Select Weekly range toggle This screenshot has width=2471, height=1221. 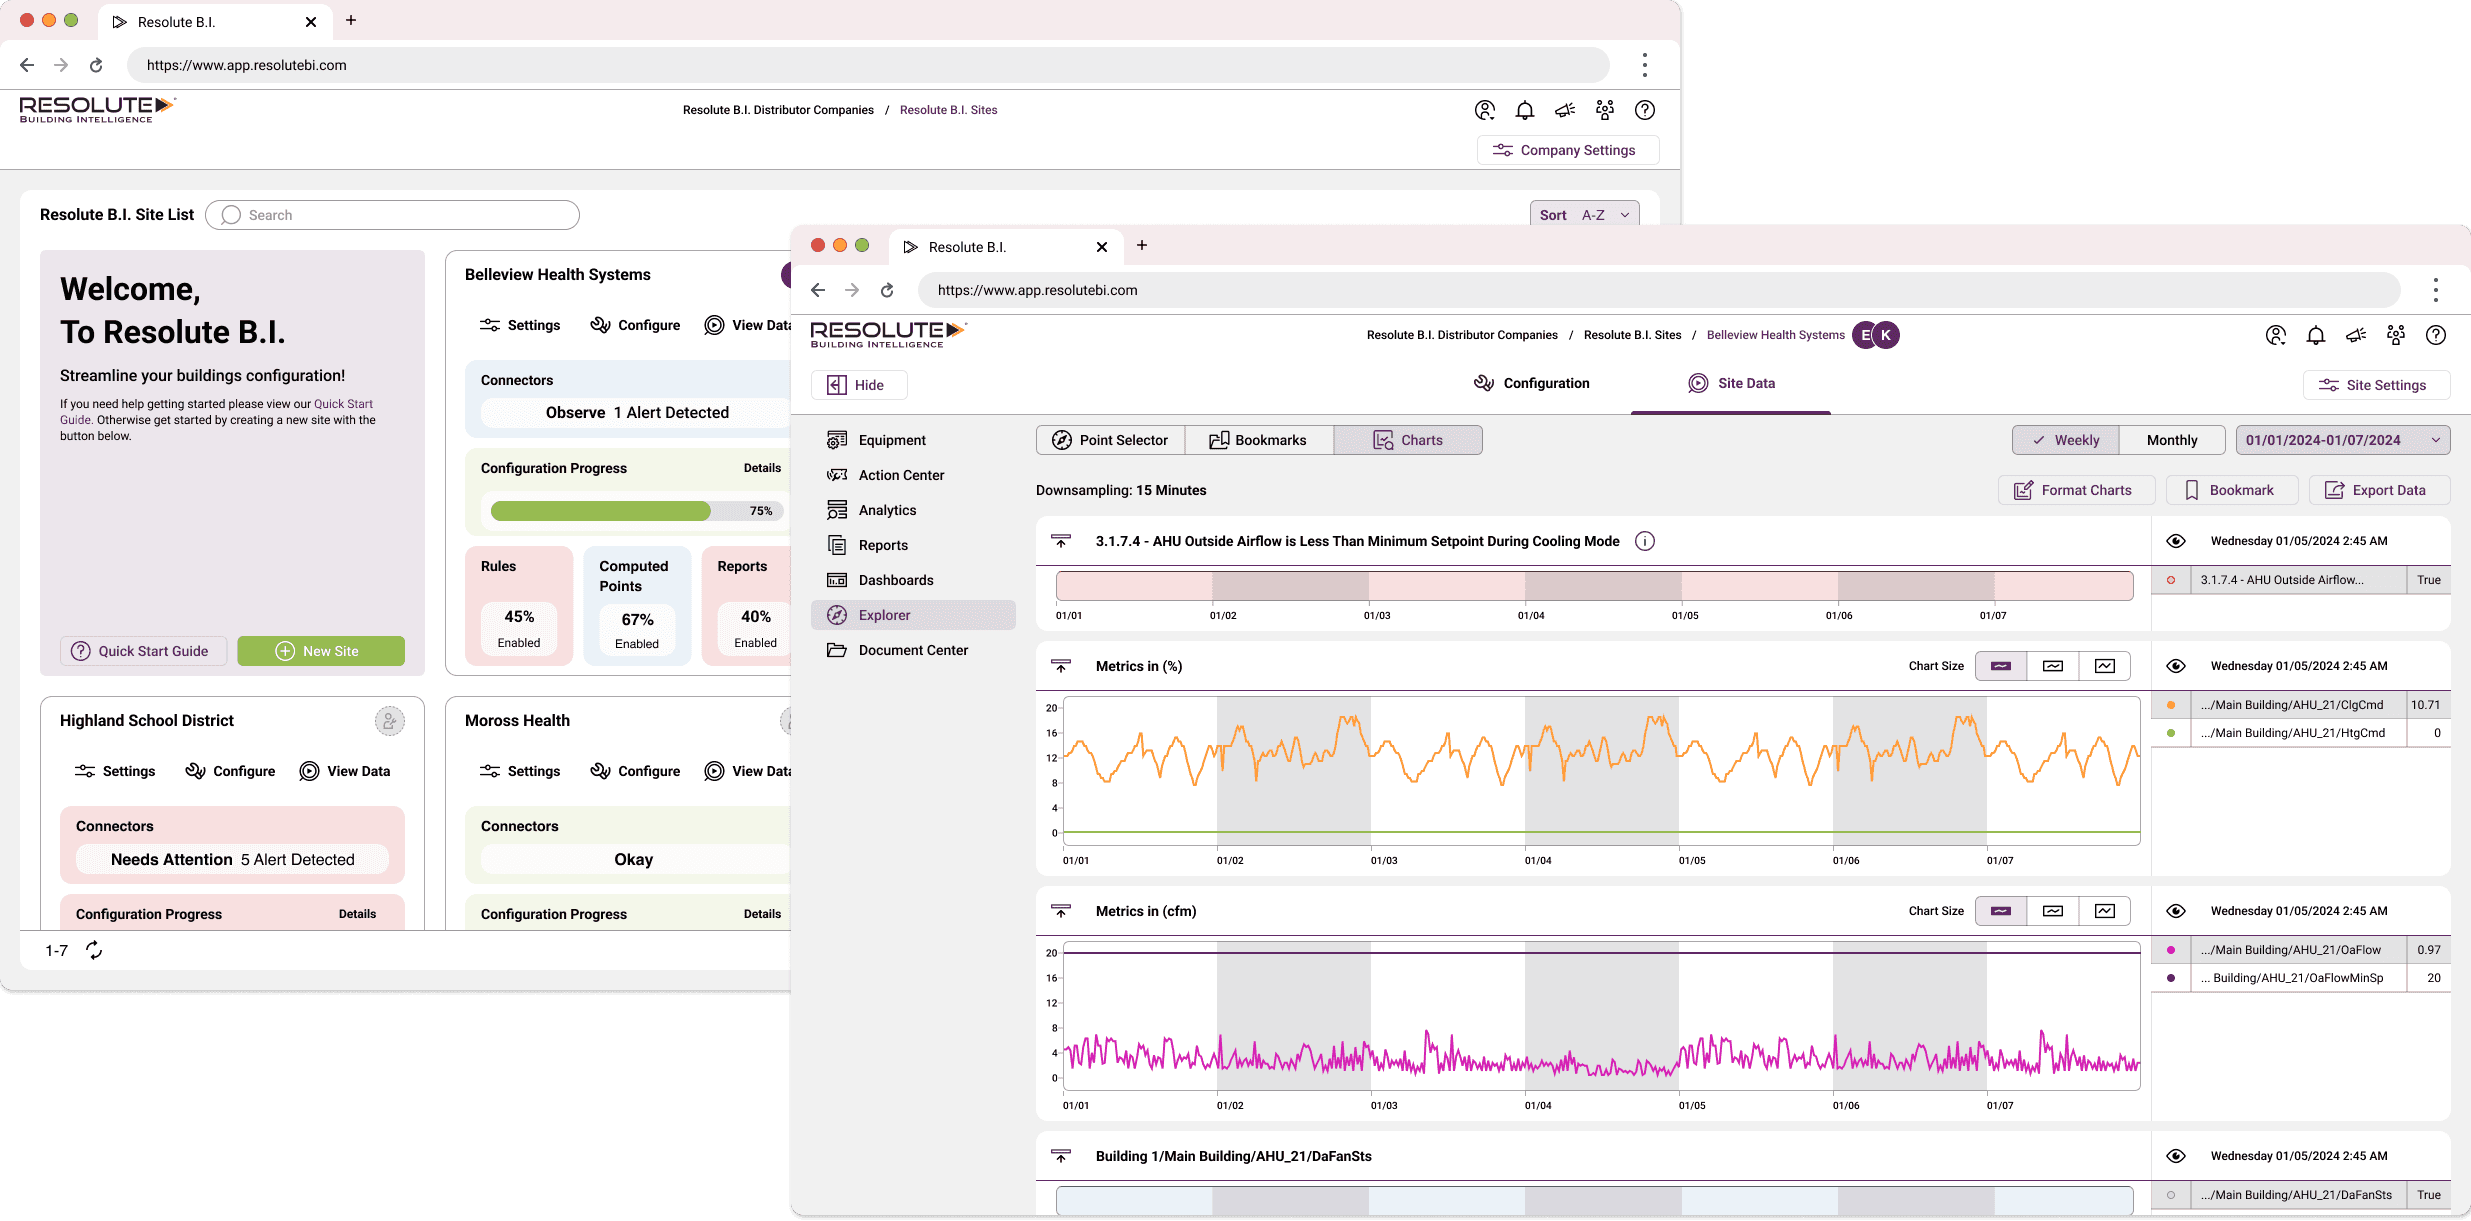tap(2065, 440)
